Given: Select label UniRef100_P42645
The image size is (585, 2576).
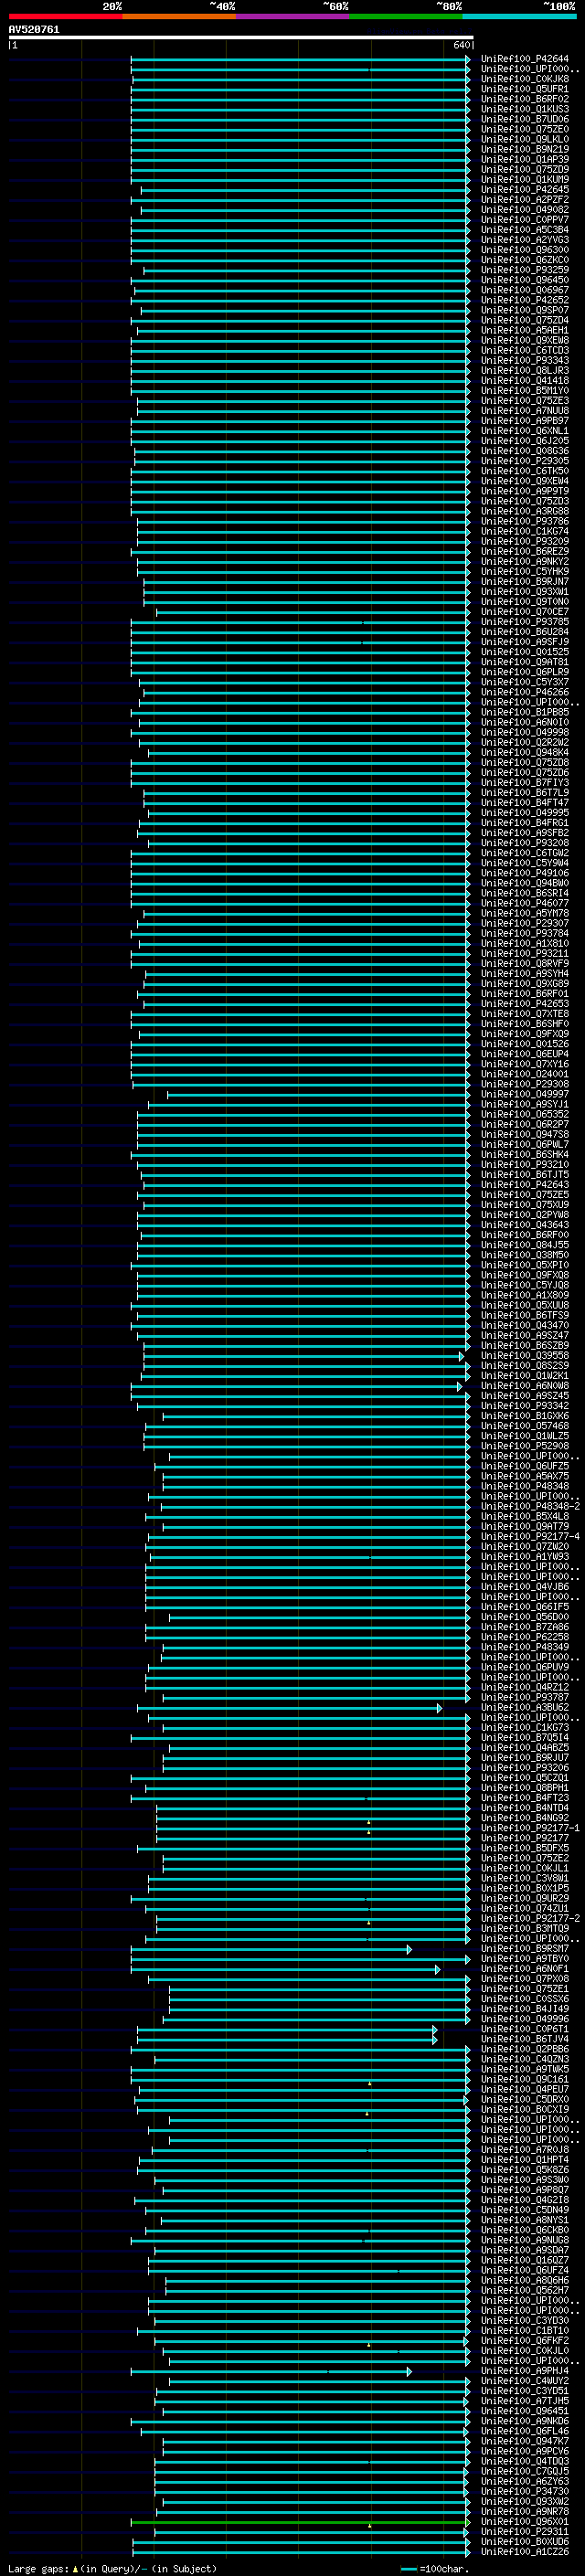Looking at the screenshot, I should [x=525, y=189].
